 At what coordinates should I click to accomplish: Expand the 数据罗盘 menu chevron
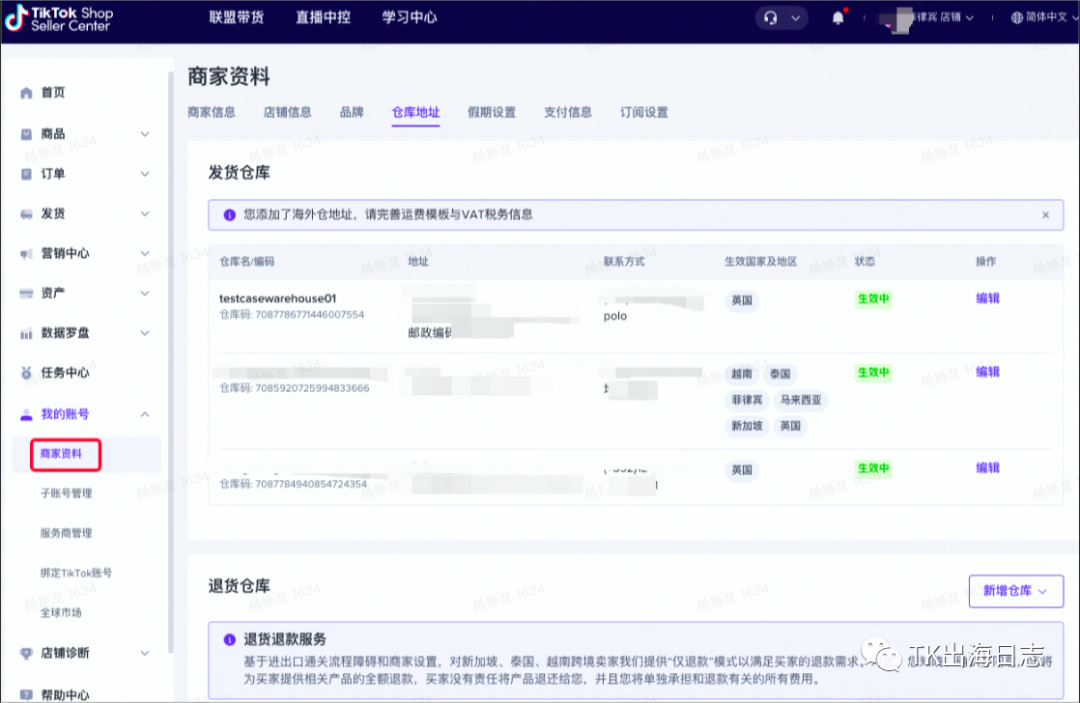point(145,333)
